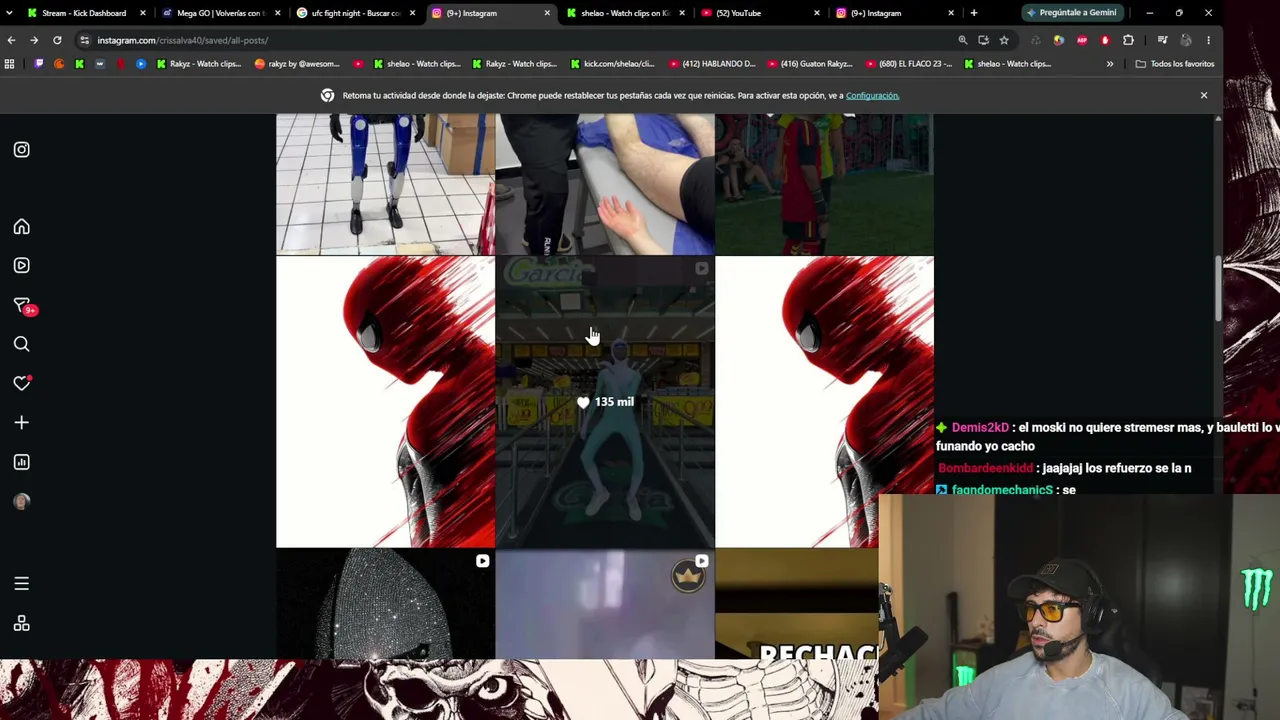Create a new Instagram post
The height and width of the screenshot is (720, 1280).
pyautogui.click(x=21, y=423)
